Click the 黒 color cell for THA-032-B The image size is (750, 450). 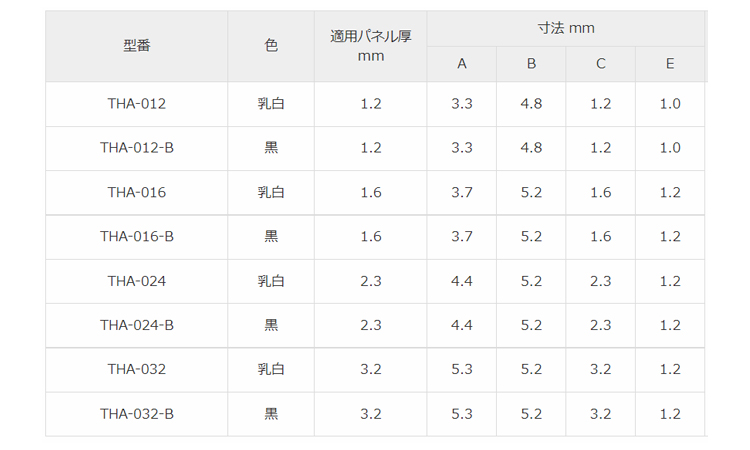pos(271,414)
